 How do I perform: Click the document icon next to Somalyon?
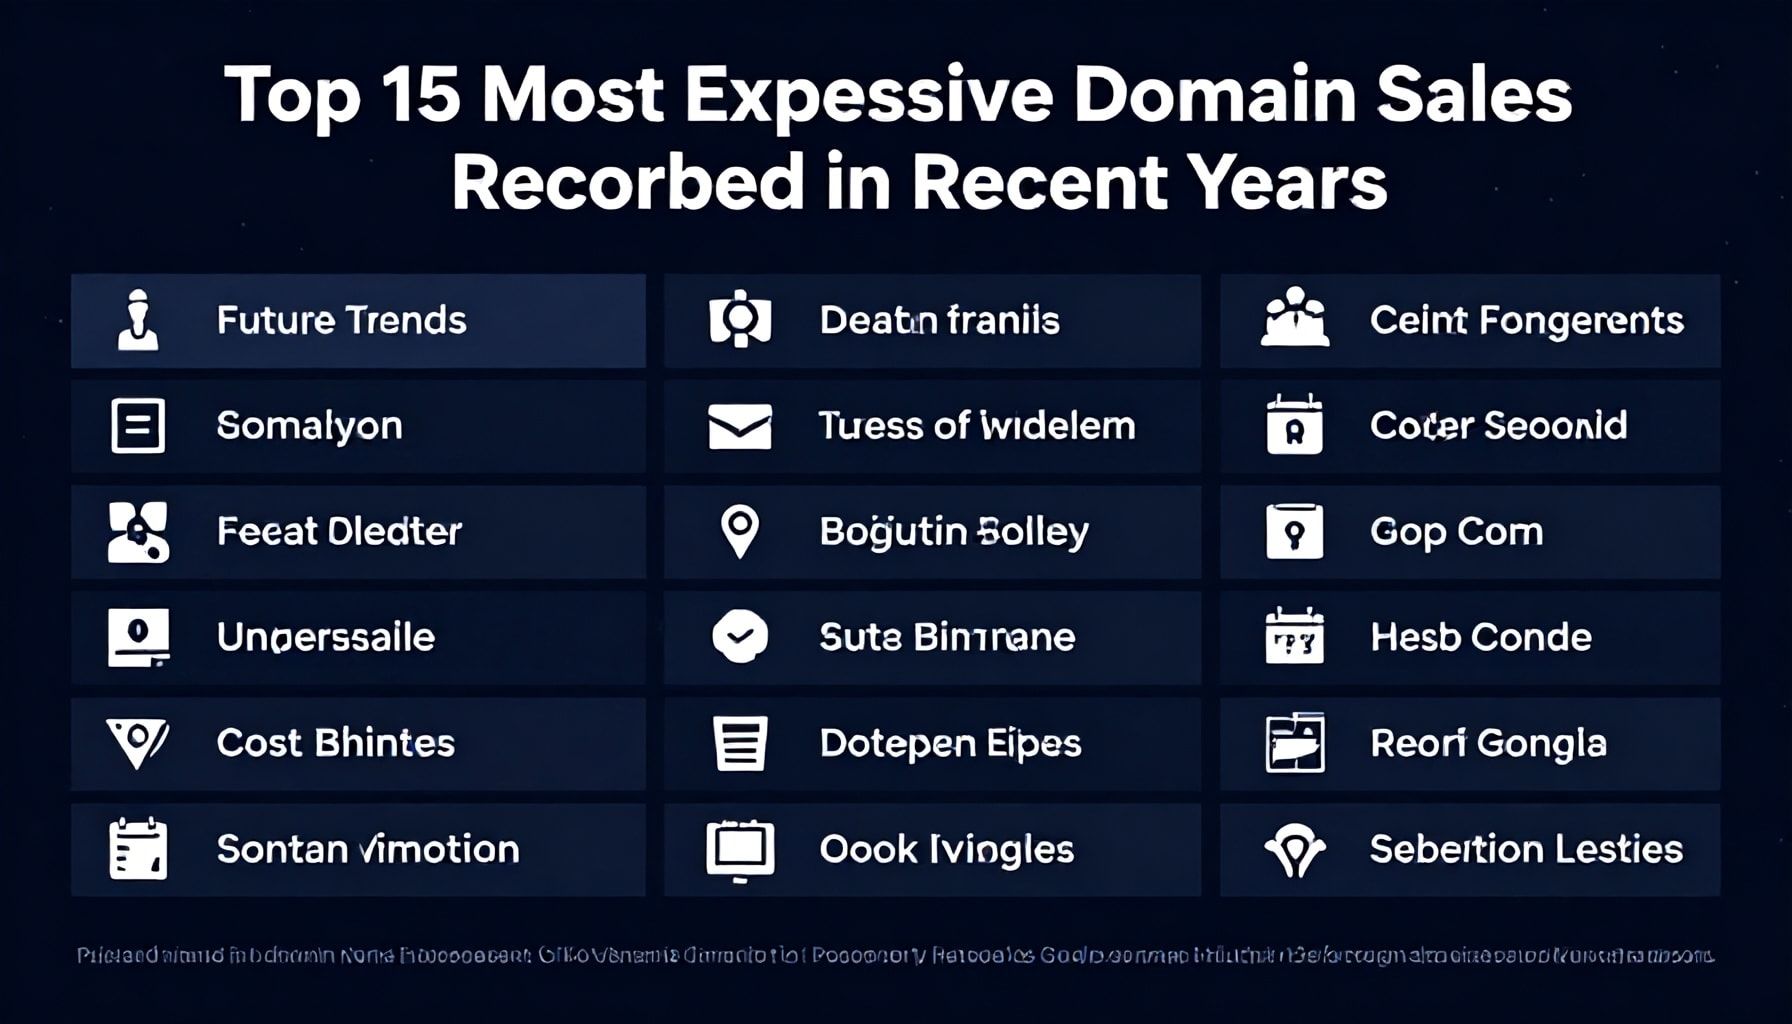pos(138,426)
